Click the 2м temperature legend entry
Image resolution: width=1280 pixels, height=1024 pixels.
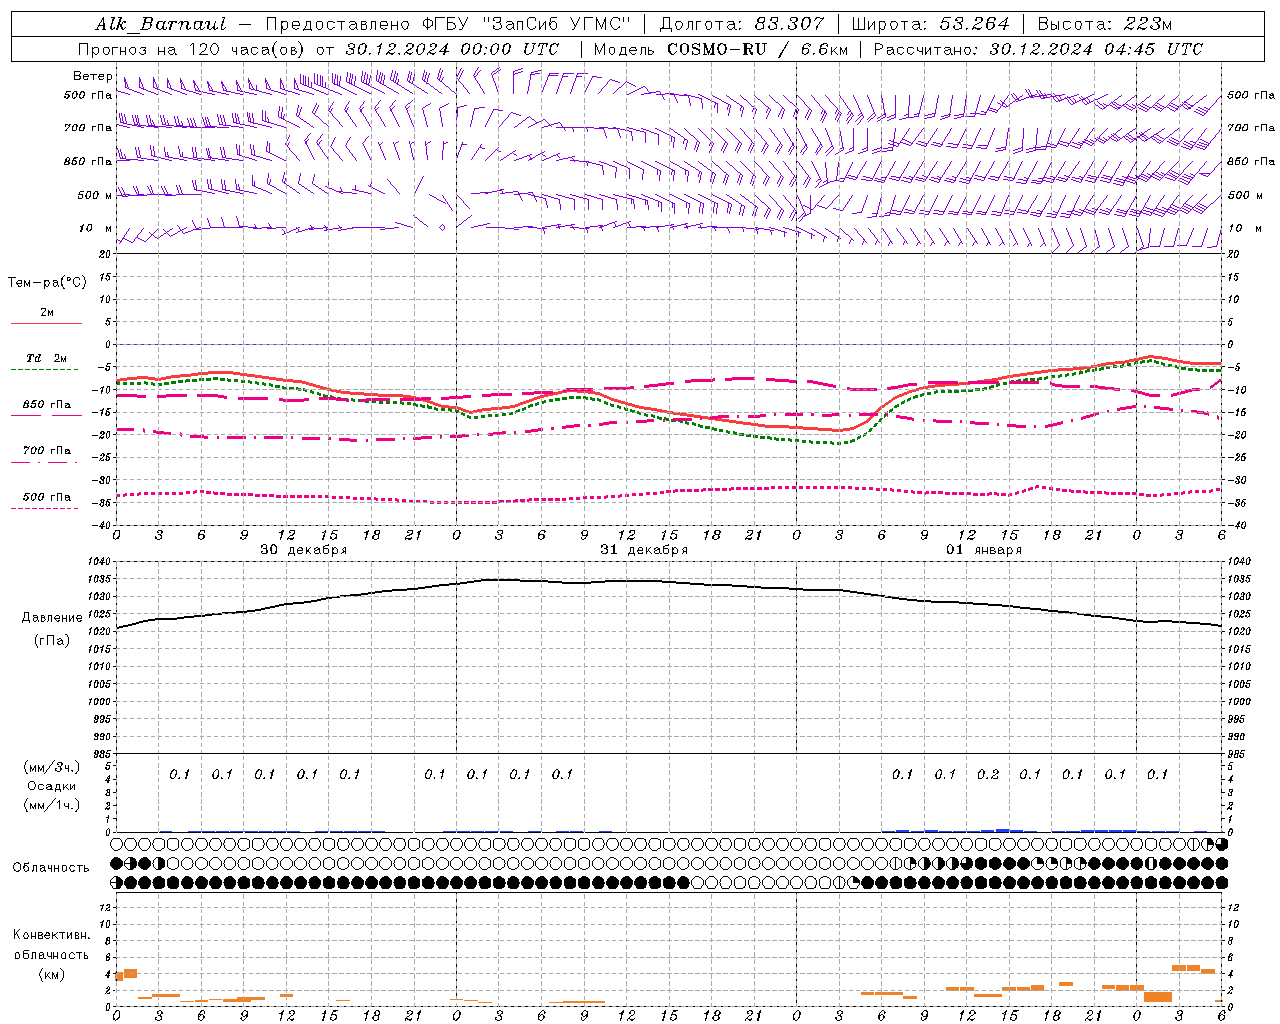[46, 312]
